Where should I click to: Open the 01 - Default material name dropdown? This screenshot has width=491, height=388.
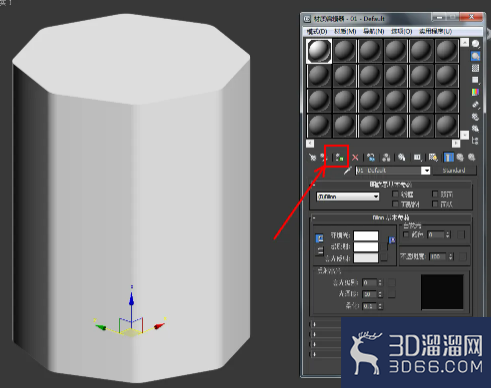426,171
